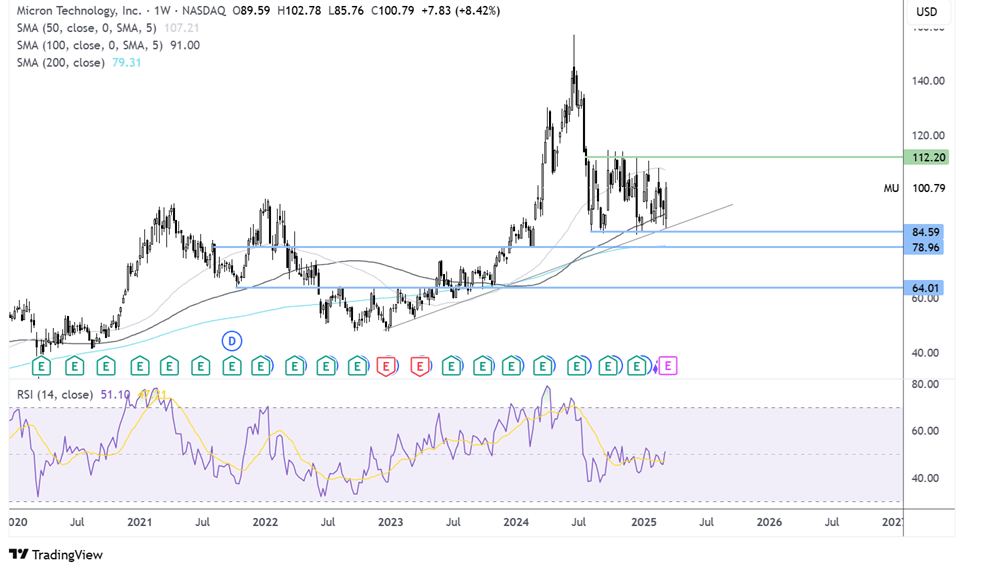Screen dimensions: 984x572
Task: Click the blue dividend D marker
Action: (232, 341)
